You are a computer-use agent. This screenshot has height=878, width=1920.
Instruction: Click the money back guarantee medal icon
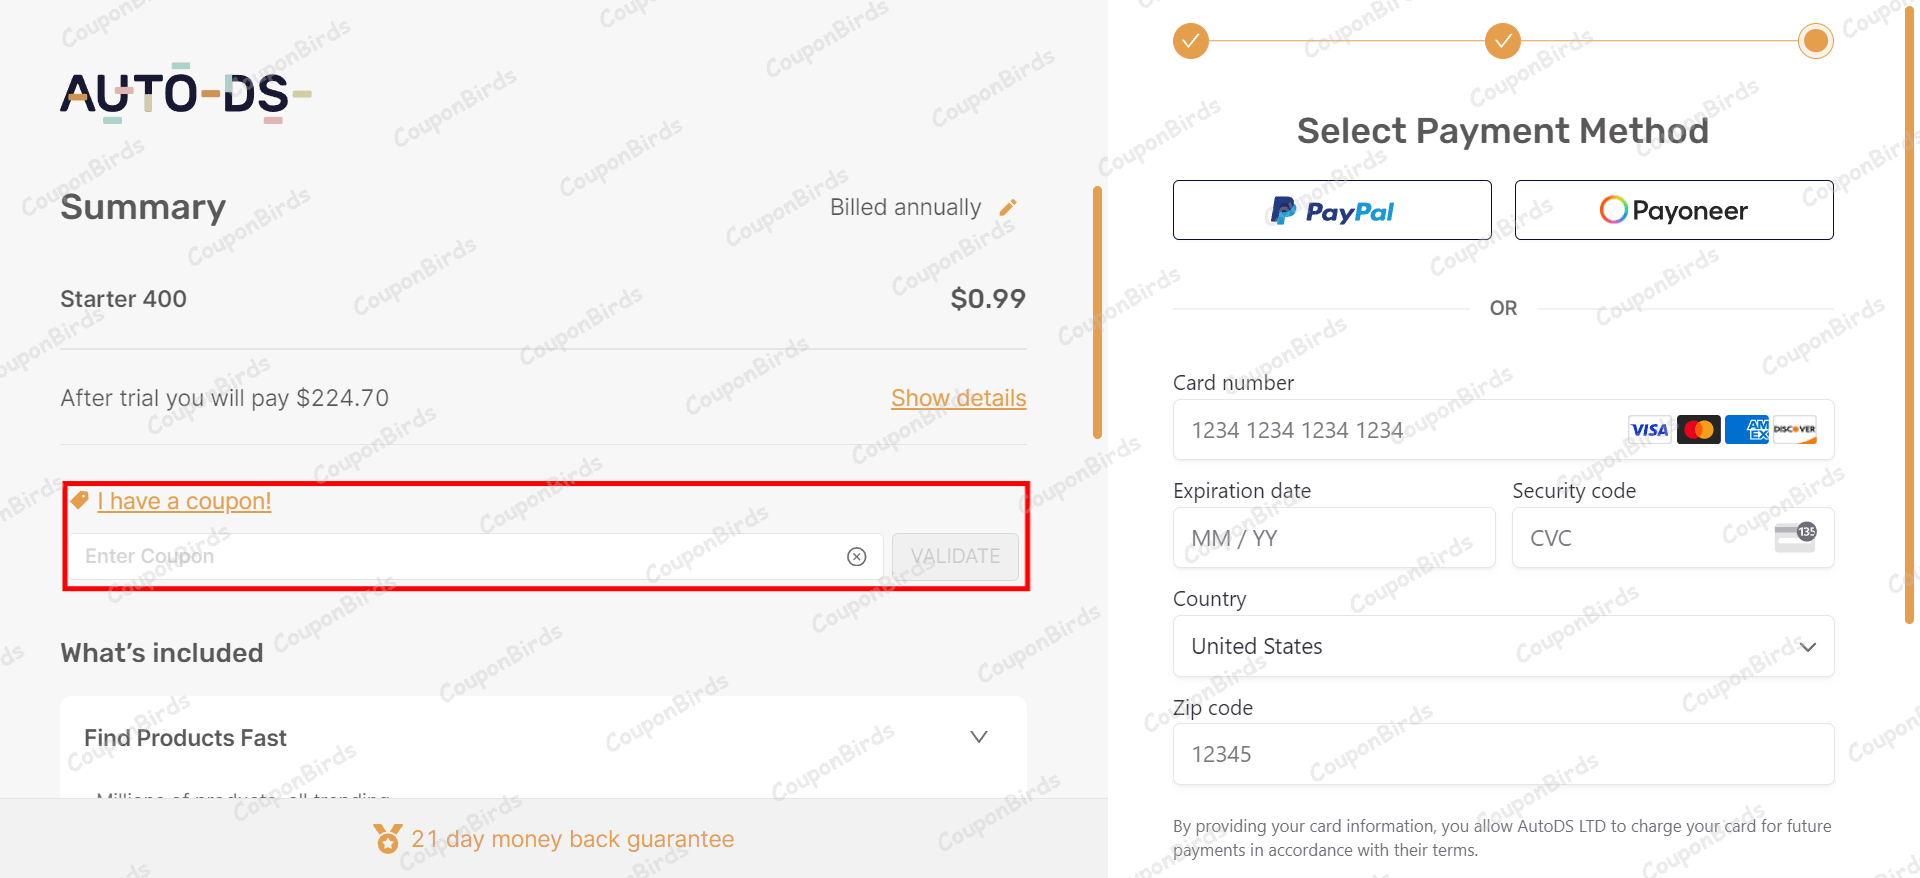click(387, 838)
